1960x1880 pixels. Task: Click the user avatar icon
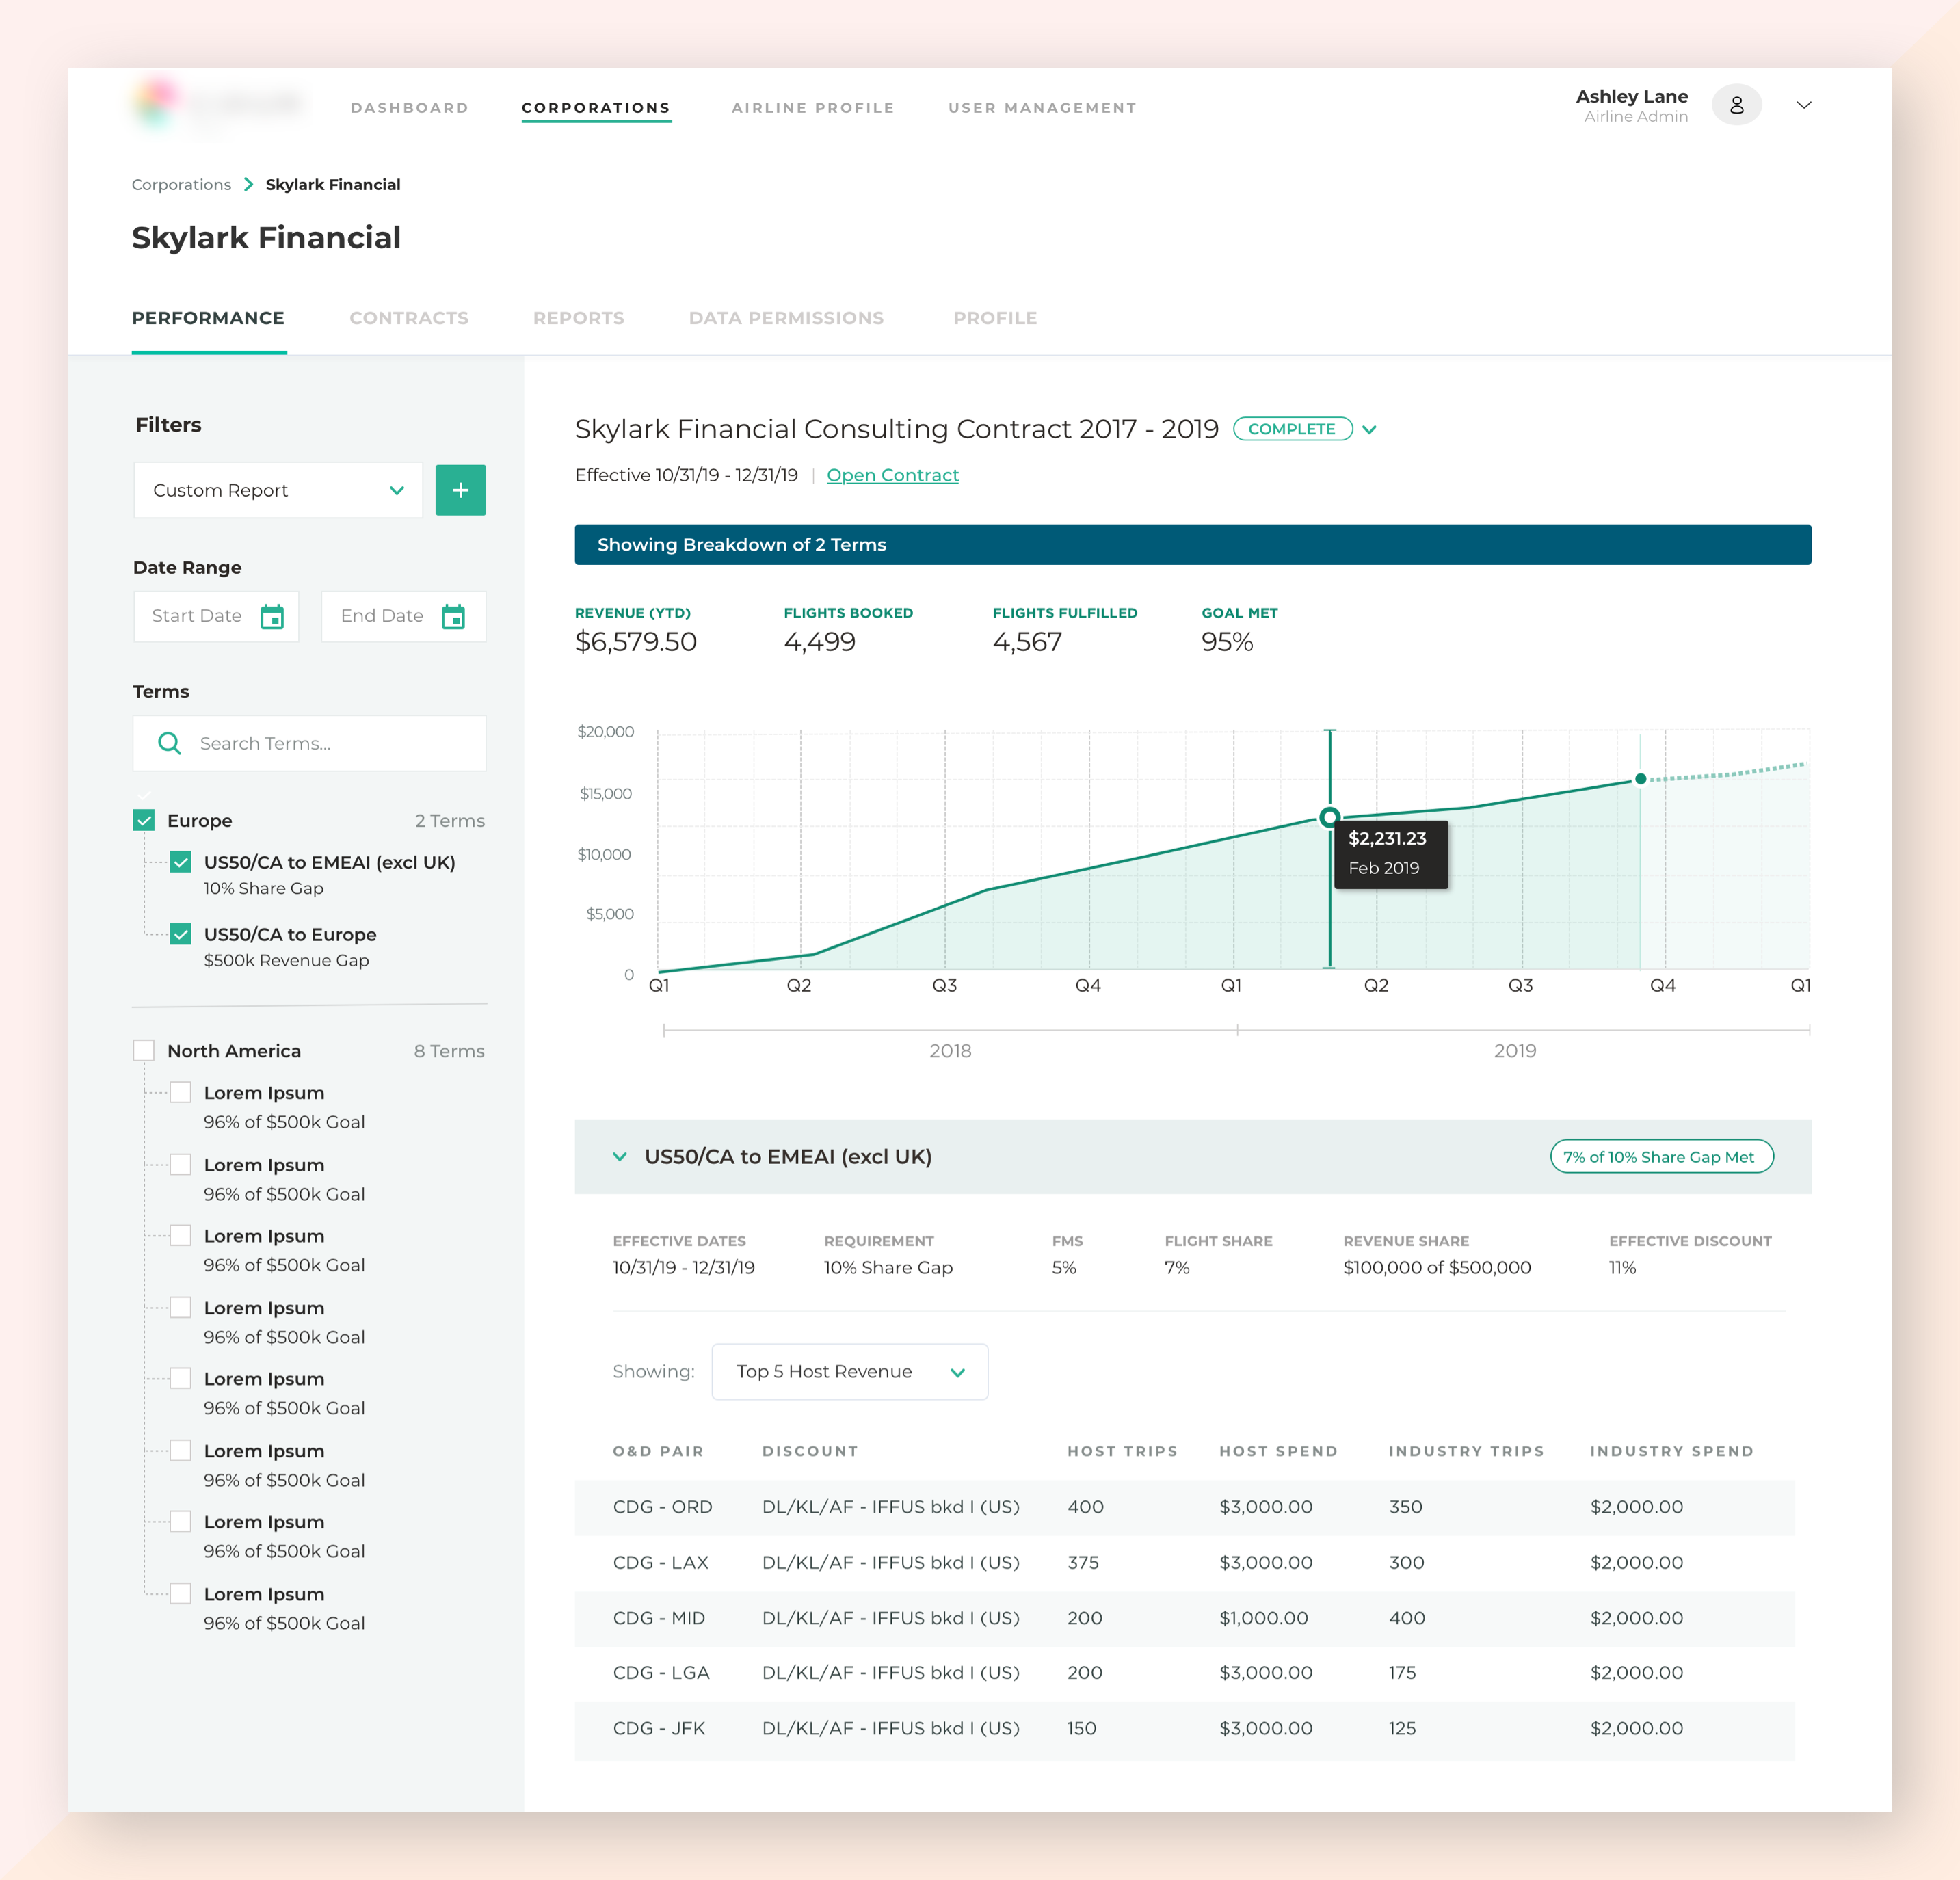[x=1736, y=105]
